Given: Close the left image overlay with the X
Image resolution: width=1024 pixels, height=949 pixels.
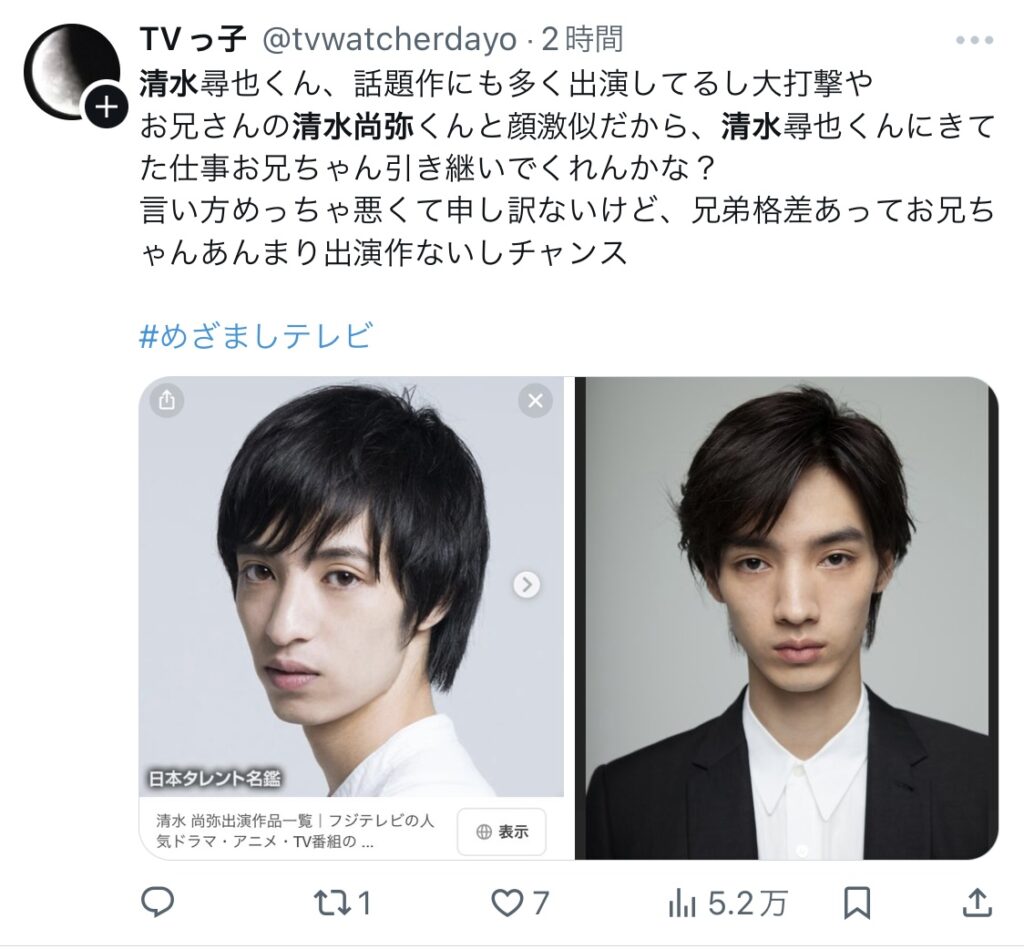Looking at the screenshot, I should click(x=536, y=400).
